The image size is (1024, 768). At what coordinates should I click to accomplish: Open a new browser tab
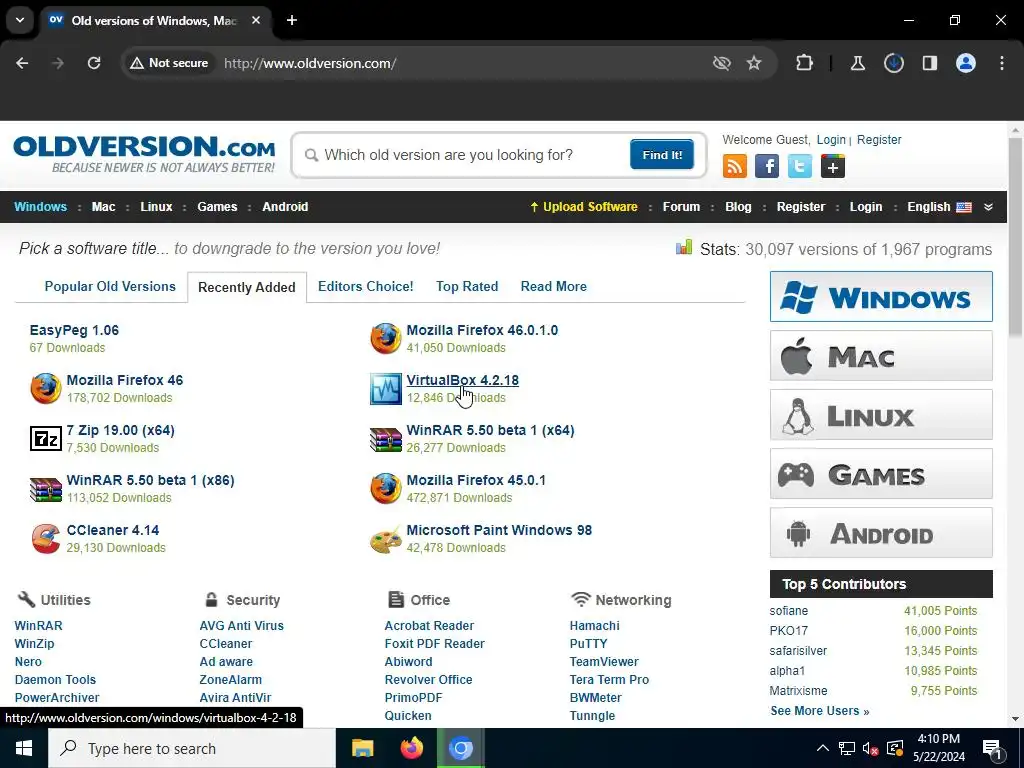click(292, 20)
